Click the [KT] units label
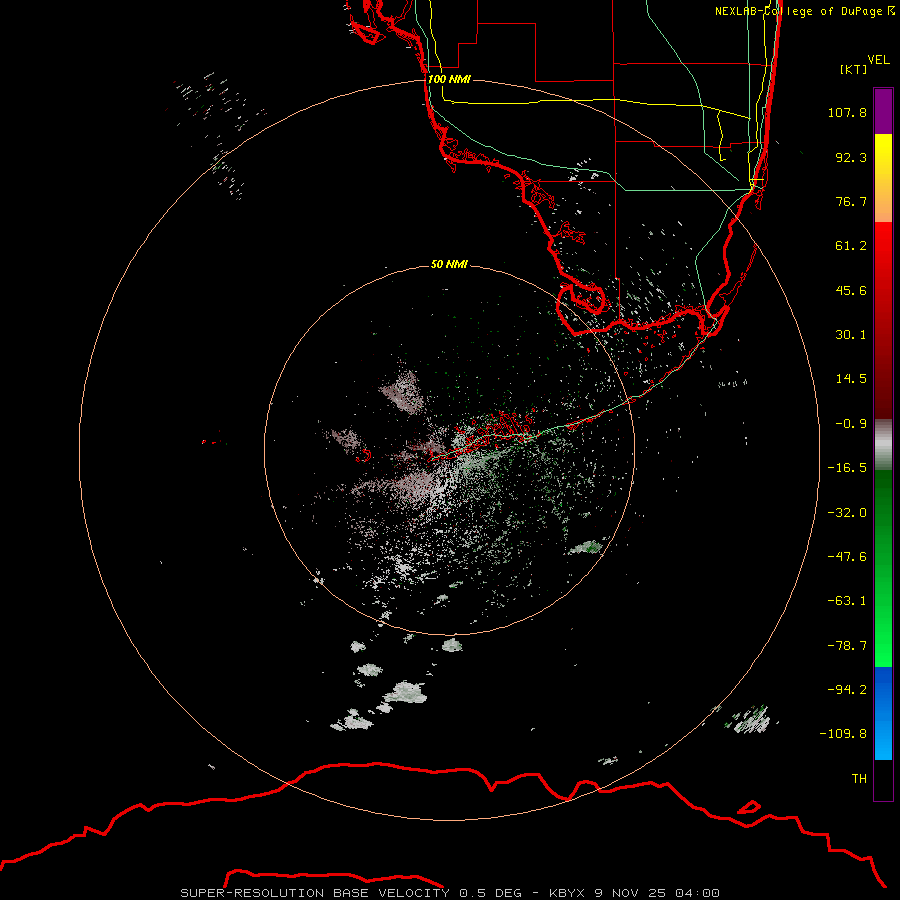Screen dimensions: 900x900 coord(853,69)
